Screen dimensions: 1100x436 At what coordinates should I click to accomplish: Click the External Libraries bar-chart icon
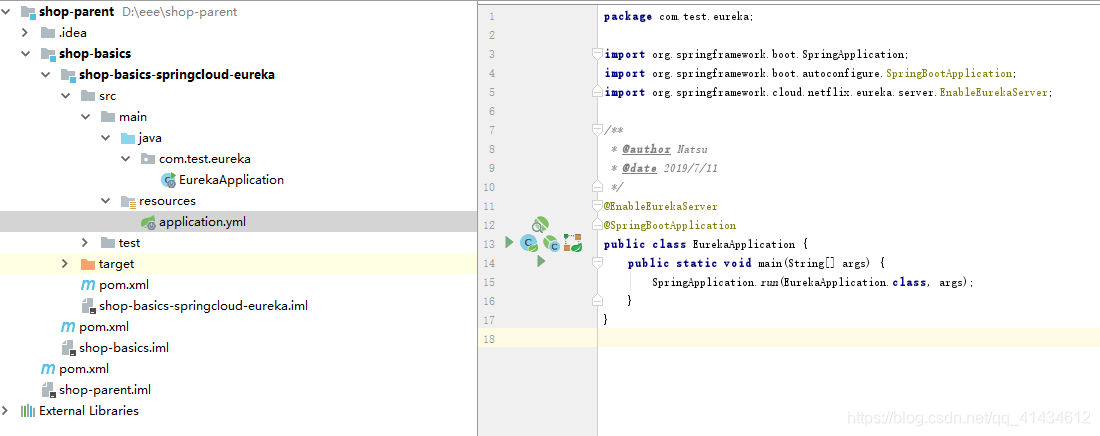coord(28,411)
